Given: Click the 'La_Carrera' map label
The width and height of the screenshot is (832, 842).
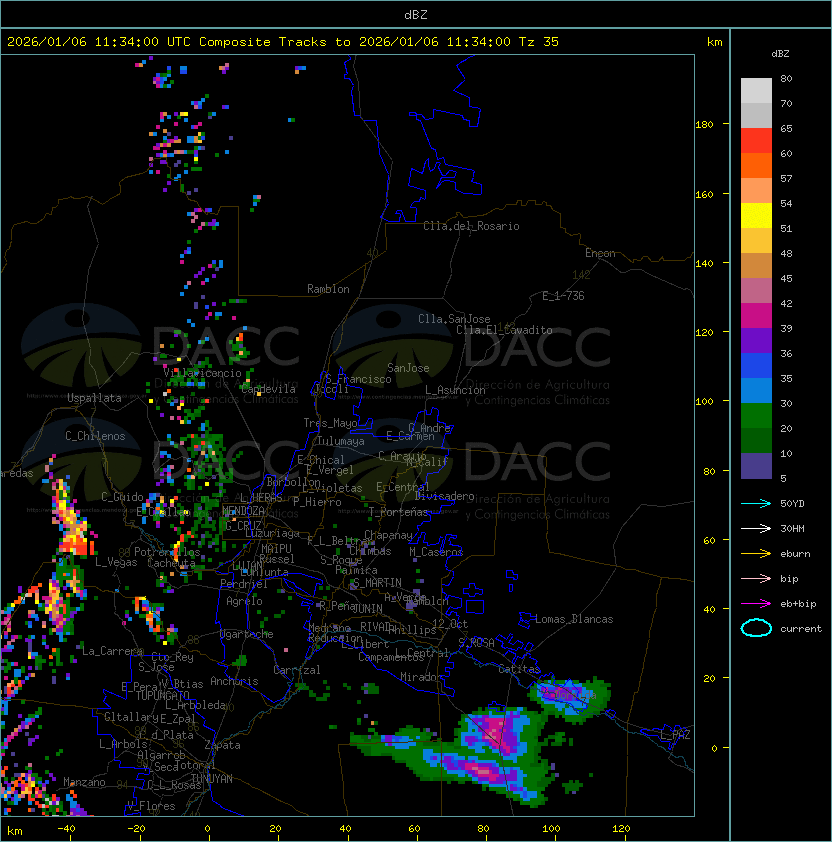Looking at the screenshot, I should [x=112, y=651].
